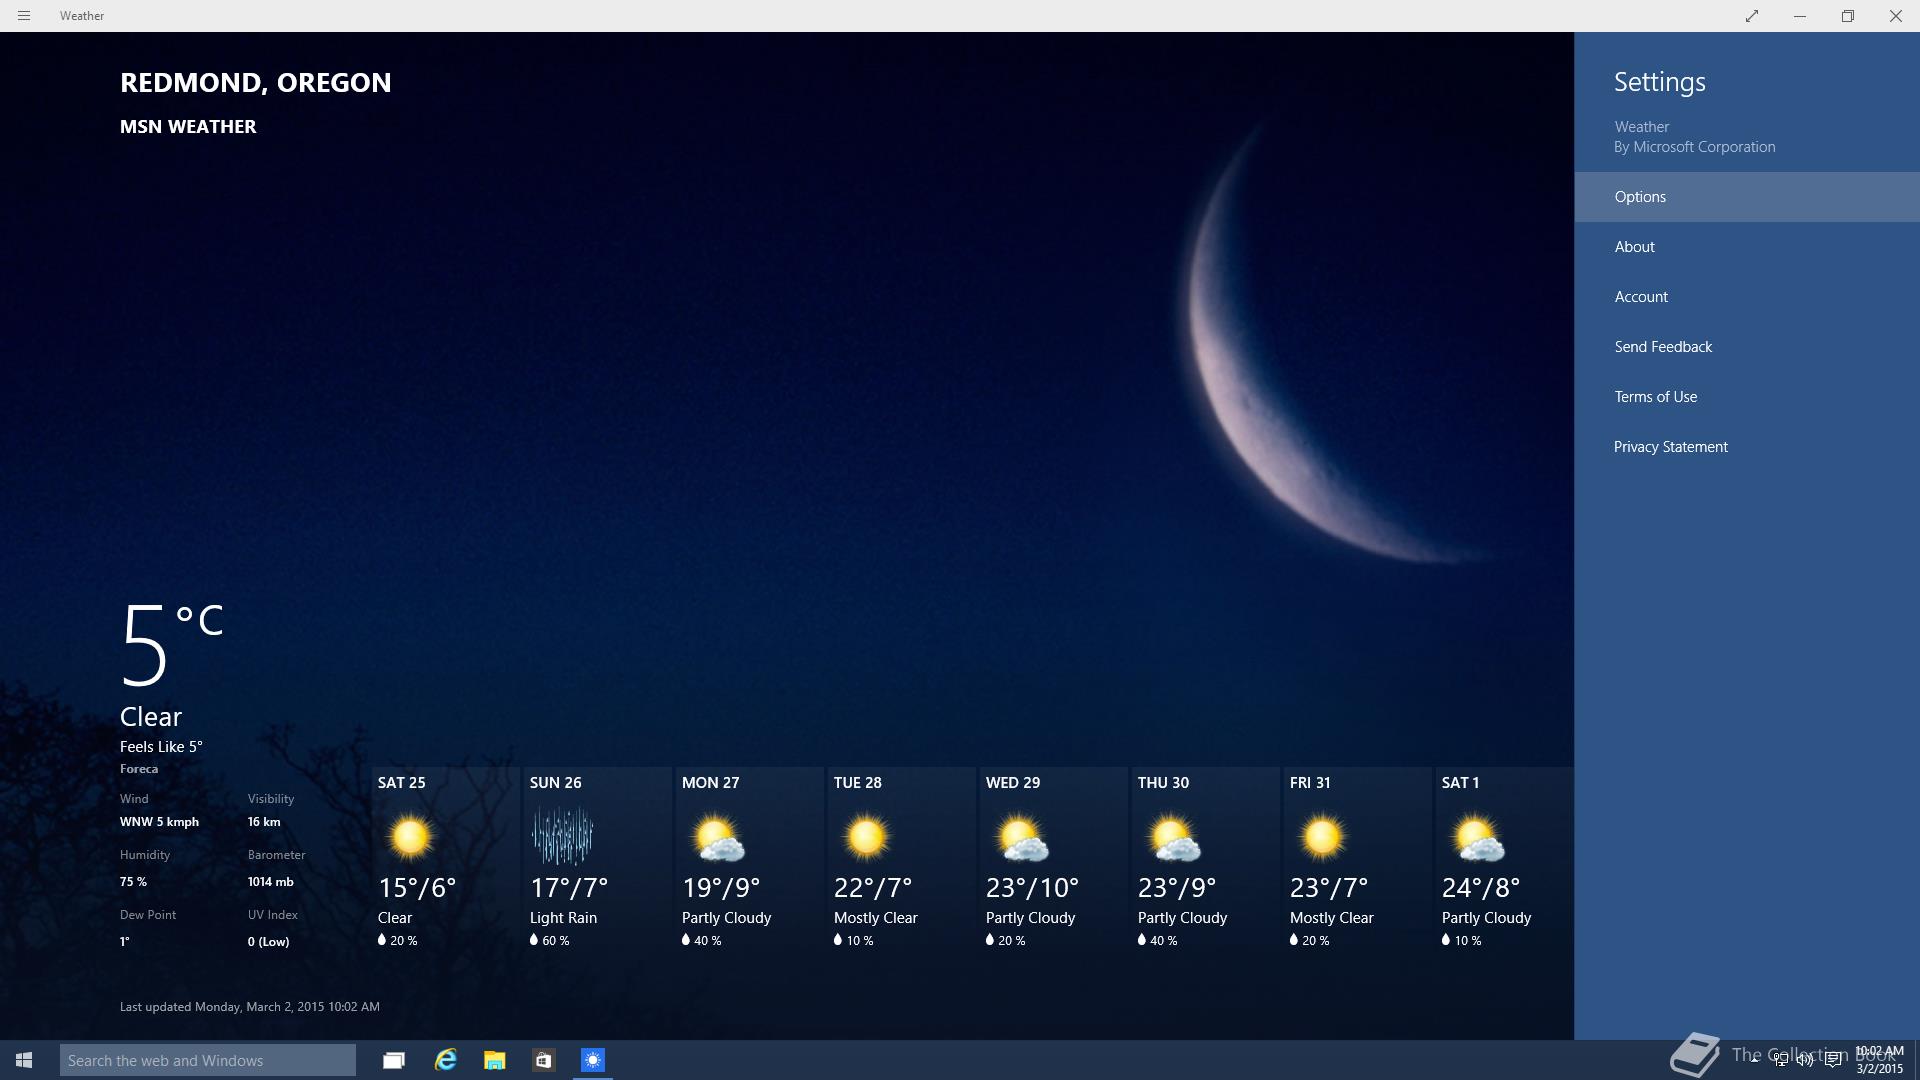Toggle full-screen with the expand arrows icon
Image resolution: width=1920 pixels, height=1080 pixels.
1752,16
